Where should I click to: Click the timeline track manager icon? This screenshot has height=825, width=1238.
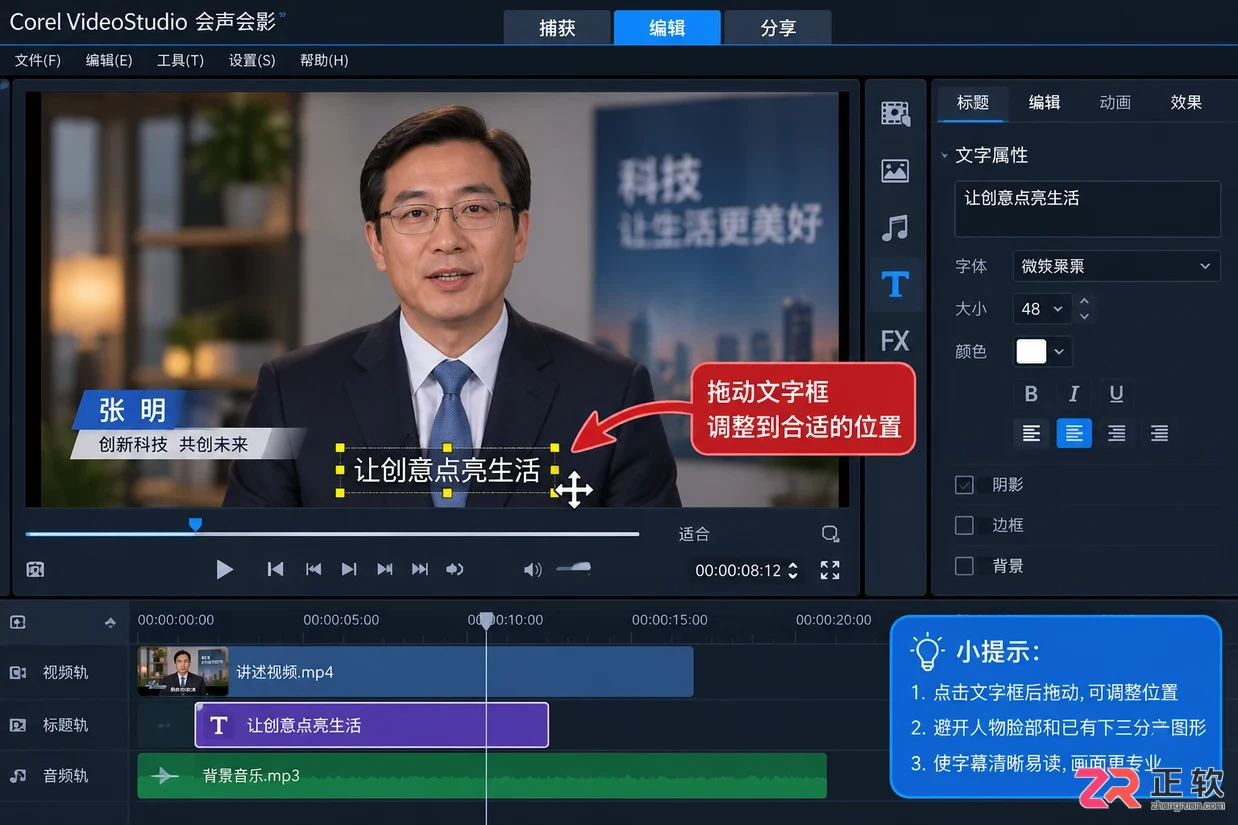pos(17,621)
